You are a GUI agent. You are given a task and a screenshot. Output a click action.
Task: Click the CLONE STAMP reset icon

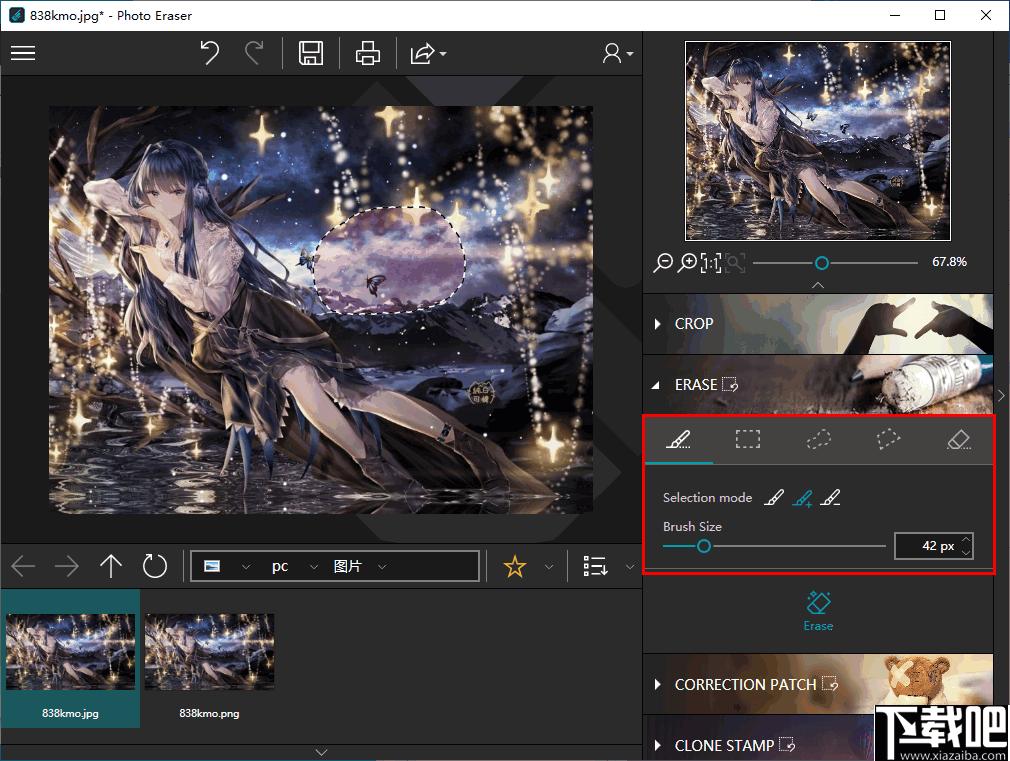786,745
